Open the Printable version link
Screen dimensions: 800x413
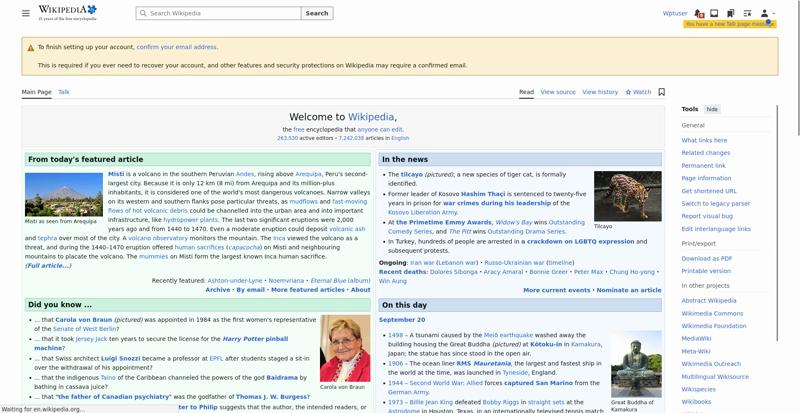coord(706,271)
